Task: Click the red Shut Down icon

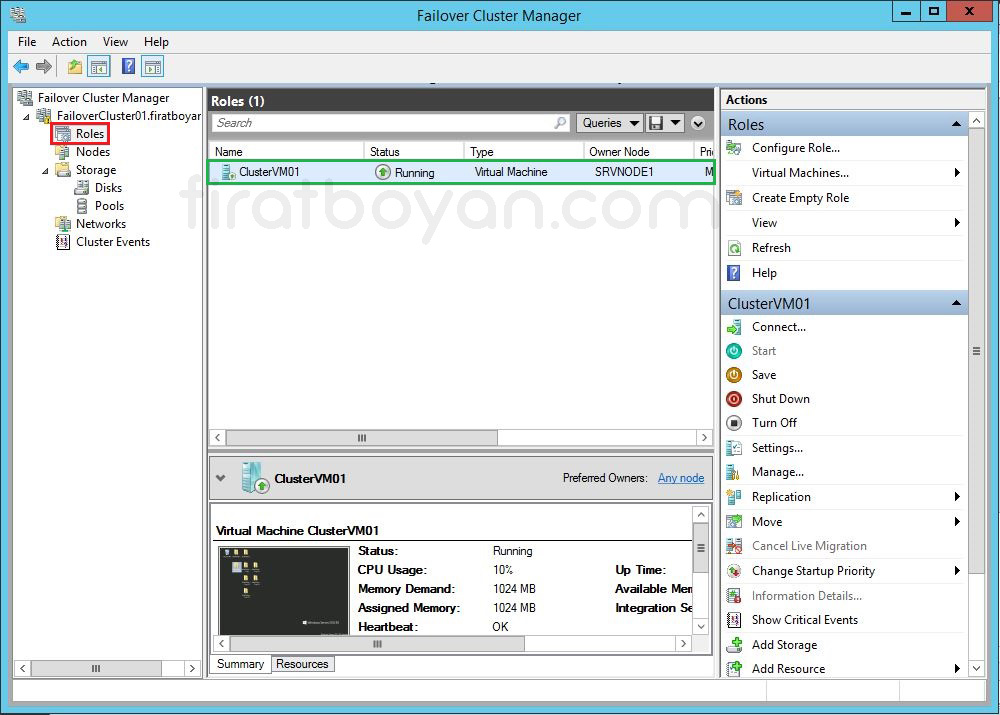Action: tap(734, 399)
